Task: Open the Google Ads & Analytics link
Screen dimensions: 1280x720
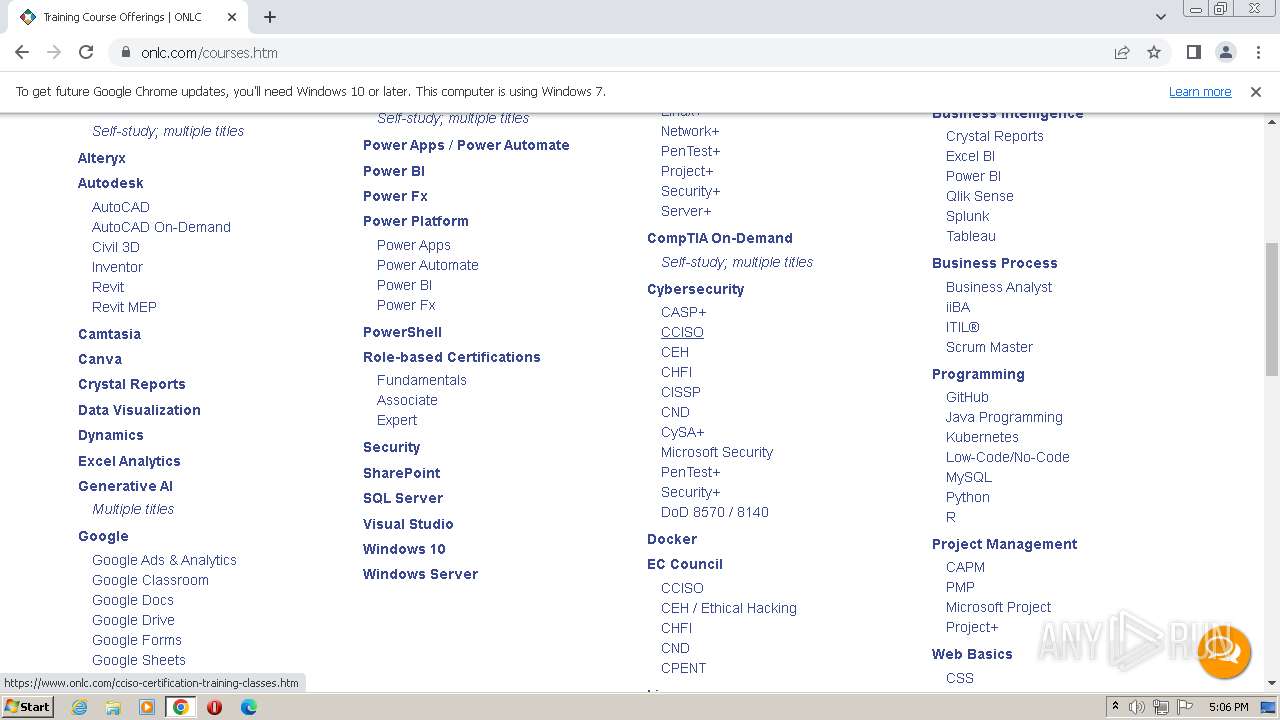Action: click(x=164, y=560)
